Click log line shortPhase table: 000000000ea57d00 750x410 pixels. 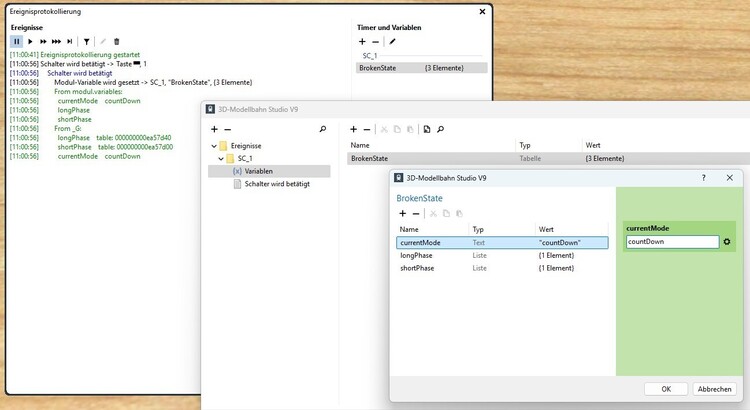[91, 147]
